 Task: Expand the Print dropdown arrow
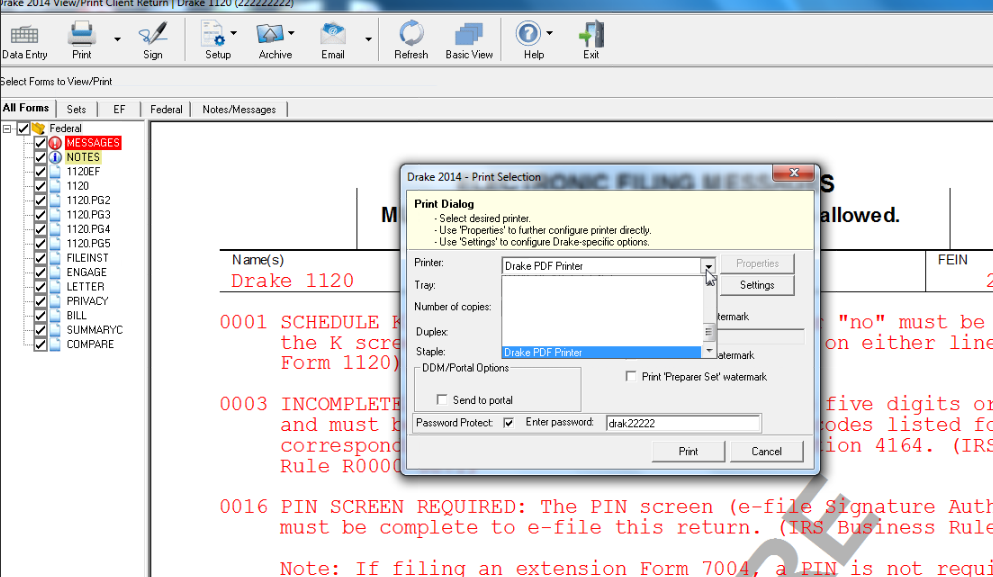click(x=117, y=39)
